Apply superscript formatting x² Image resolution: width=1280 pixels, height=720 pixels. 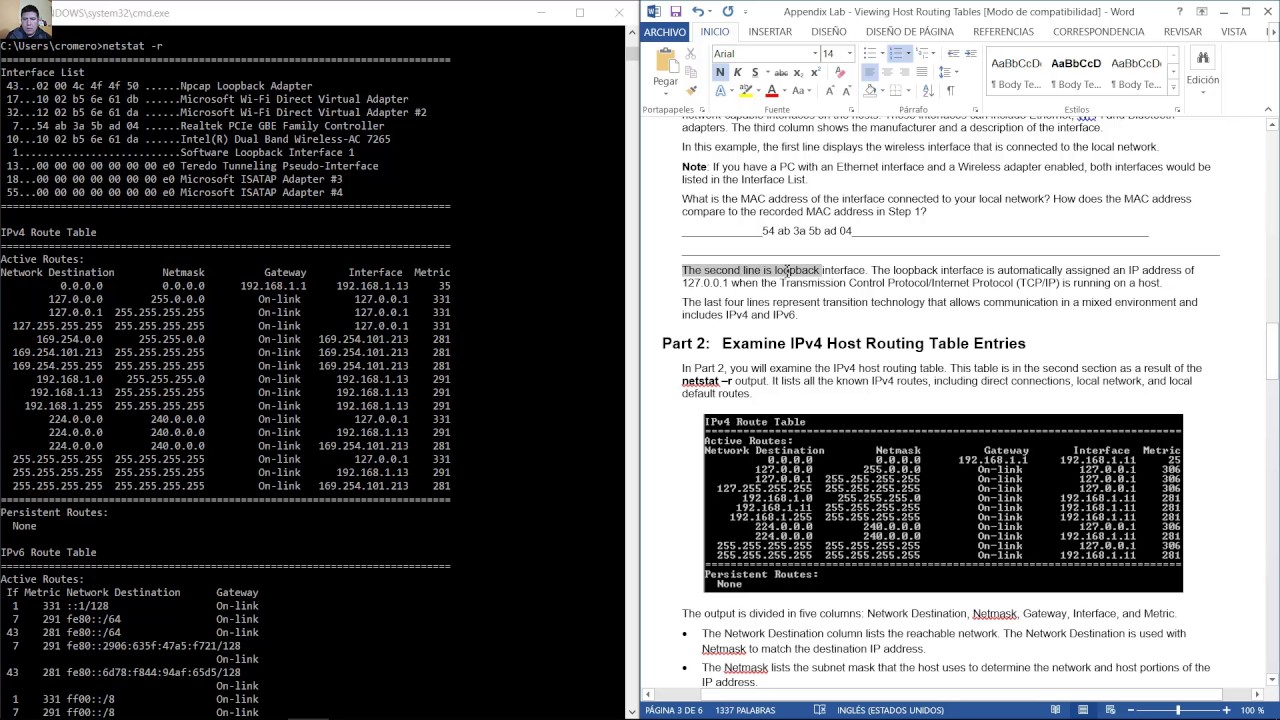815,72
